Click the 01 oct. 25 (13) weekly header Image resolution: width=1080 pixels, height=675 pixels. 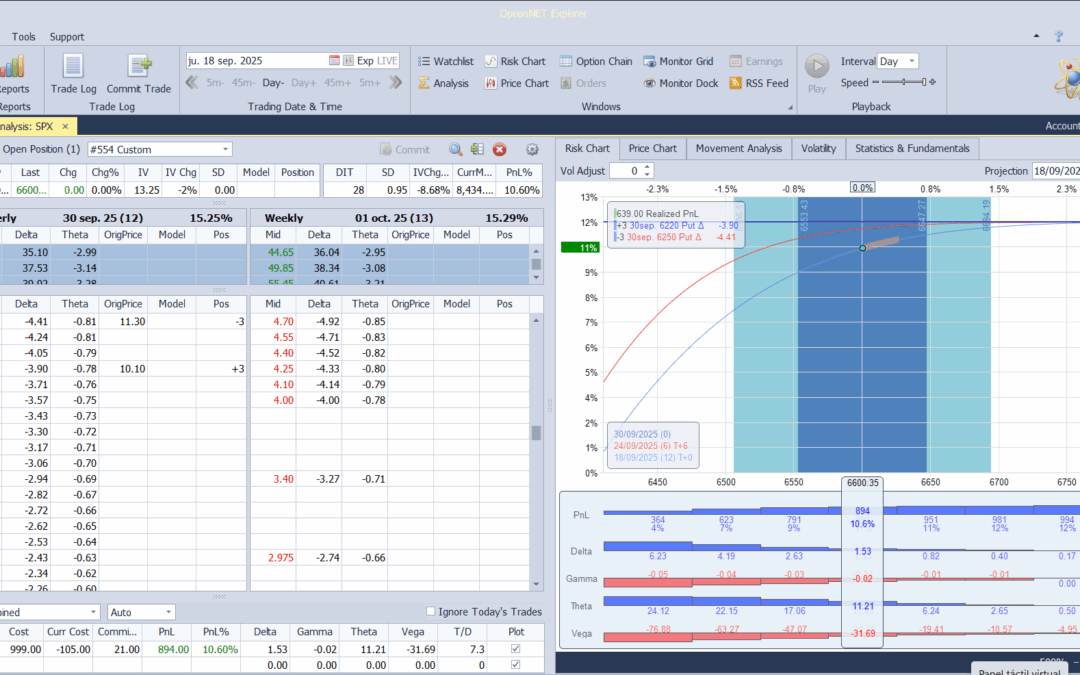coord(394,218)
